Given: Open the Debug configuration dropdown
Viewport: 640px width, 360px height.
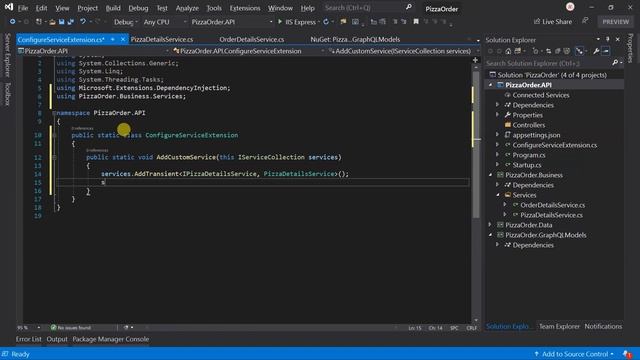Looking at the screenshot, I should (125, 22).
